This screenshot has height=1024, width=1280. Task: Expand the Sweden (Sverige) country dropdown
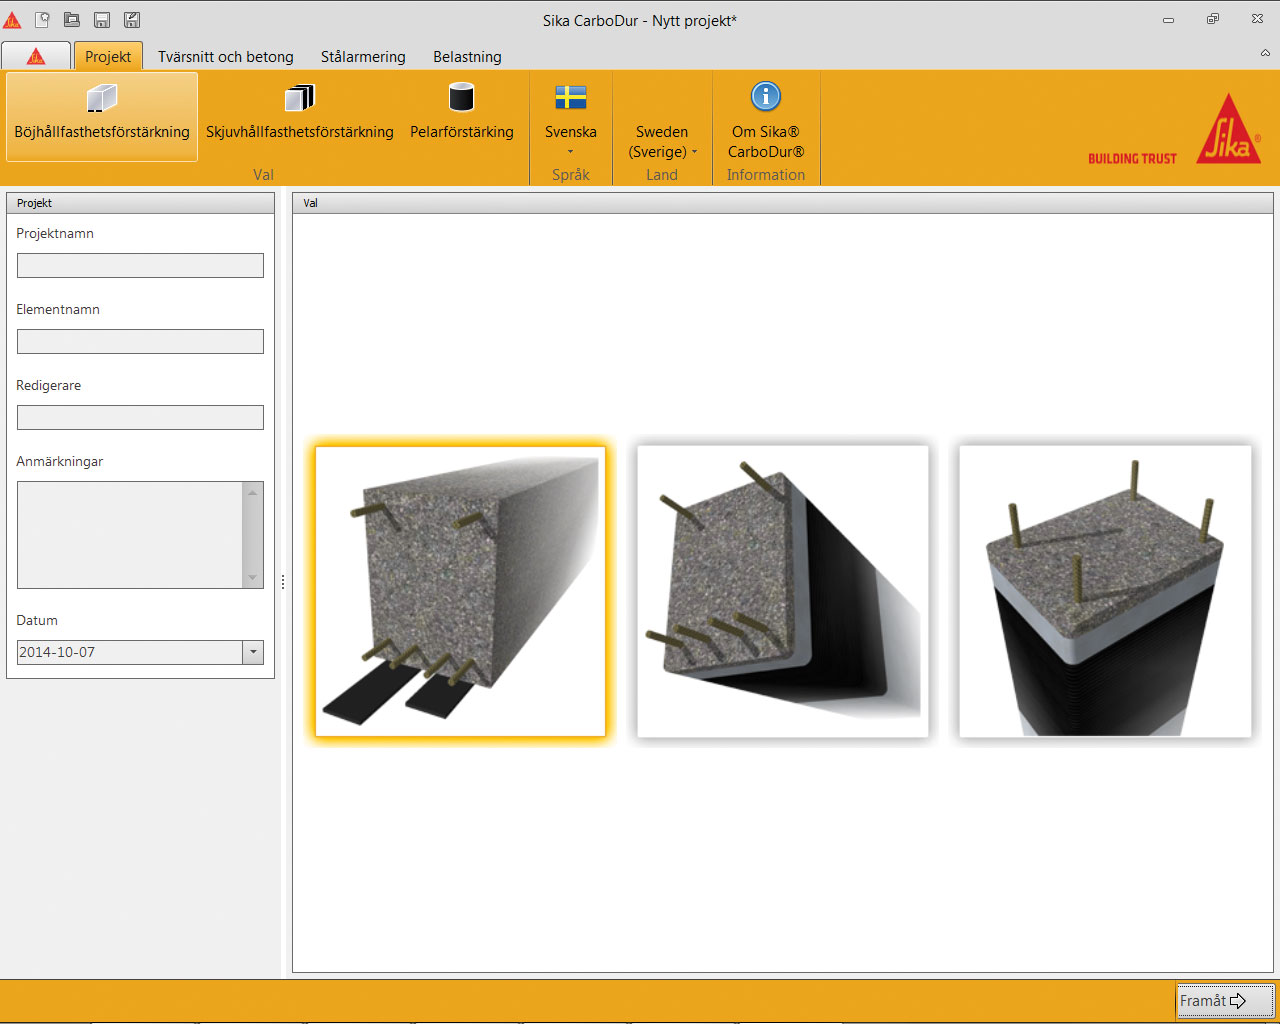coord(662,142)
